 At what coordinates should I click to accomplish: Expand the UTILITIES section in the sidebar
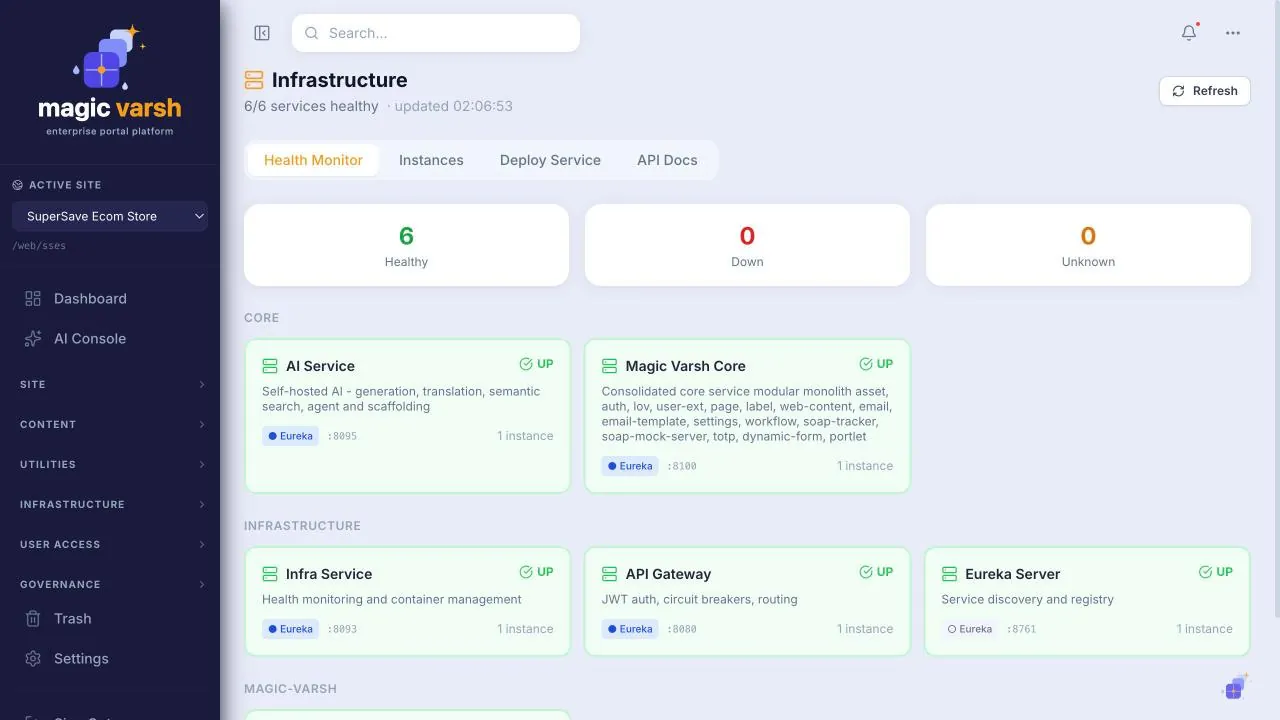point(110,464)
